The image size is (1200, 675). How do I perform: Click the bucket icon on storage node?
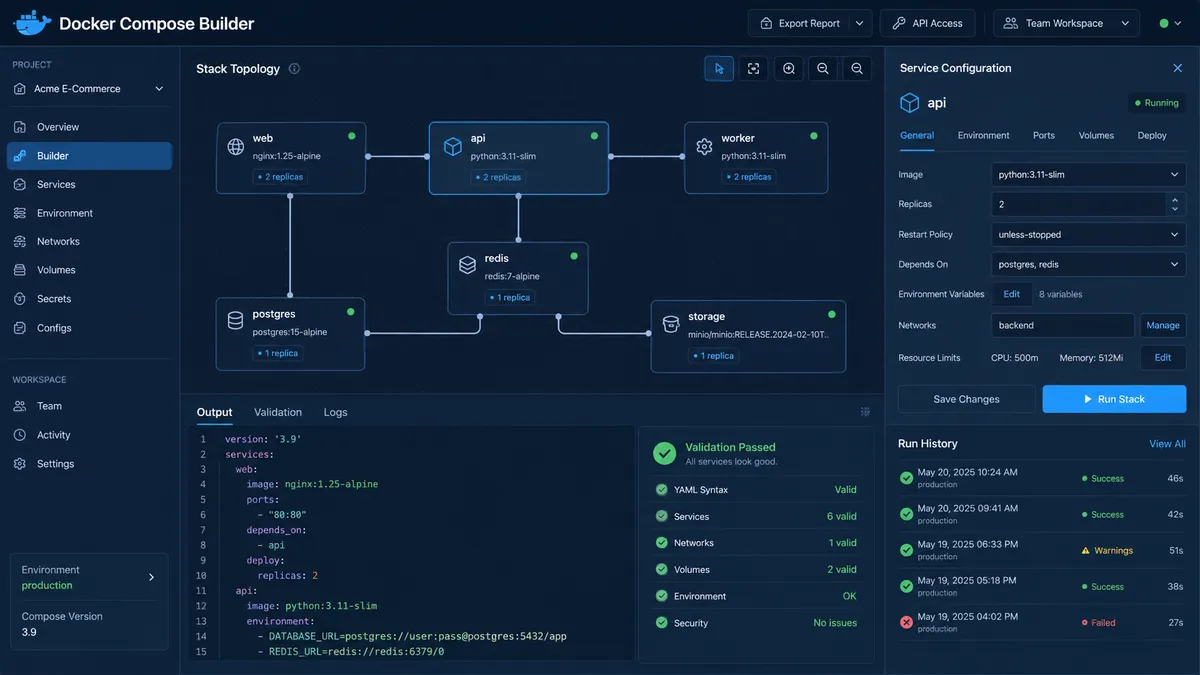coord(671,323)
